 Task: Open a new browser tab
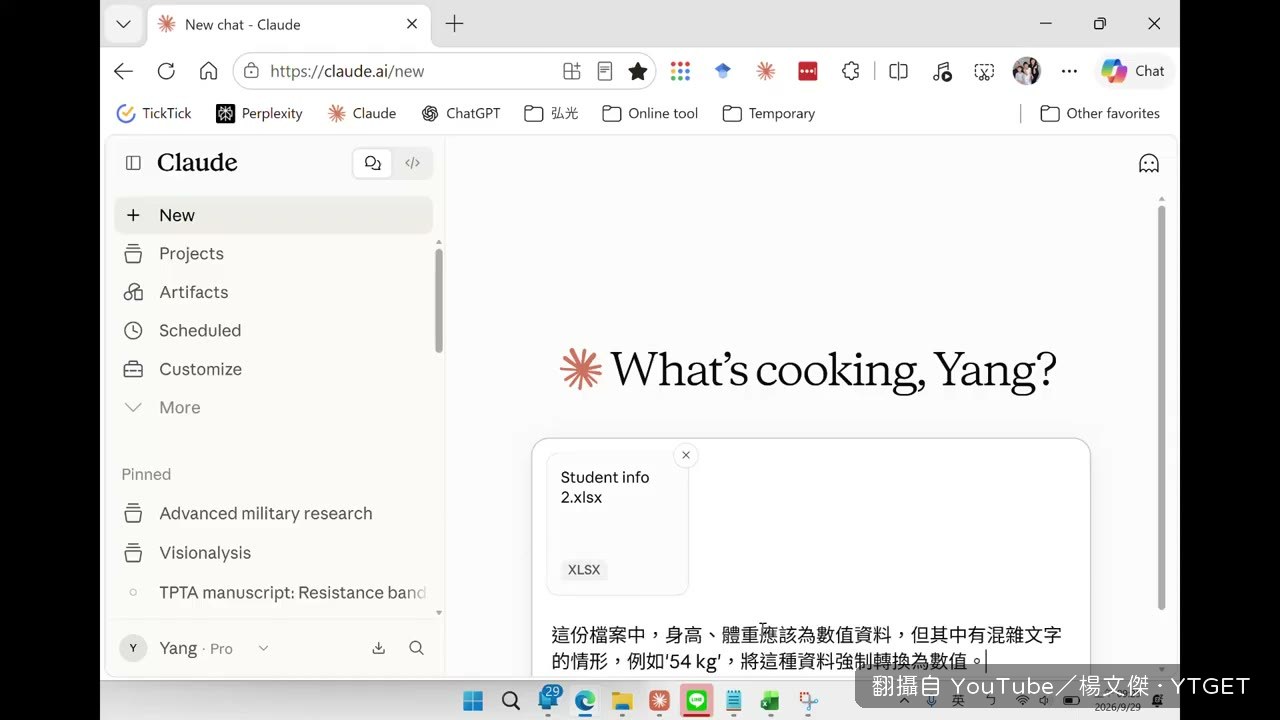(x=454, y=24)
